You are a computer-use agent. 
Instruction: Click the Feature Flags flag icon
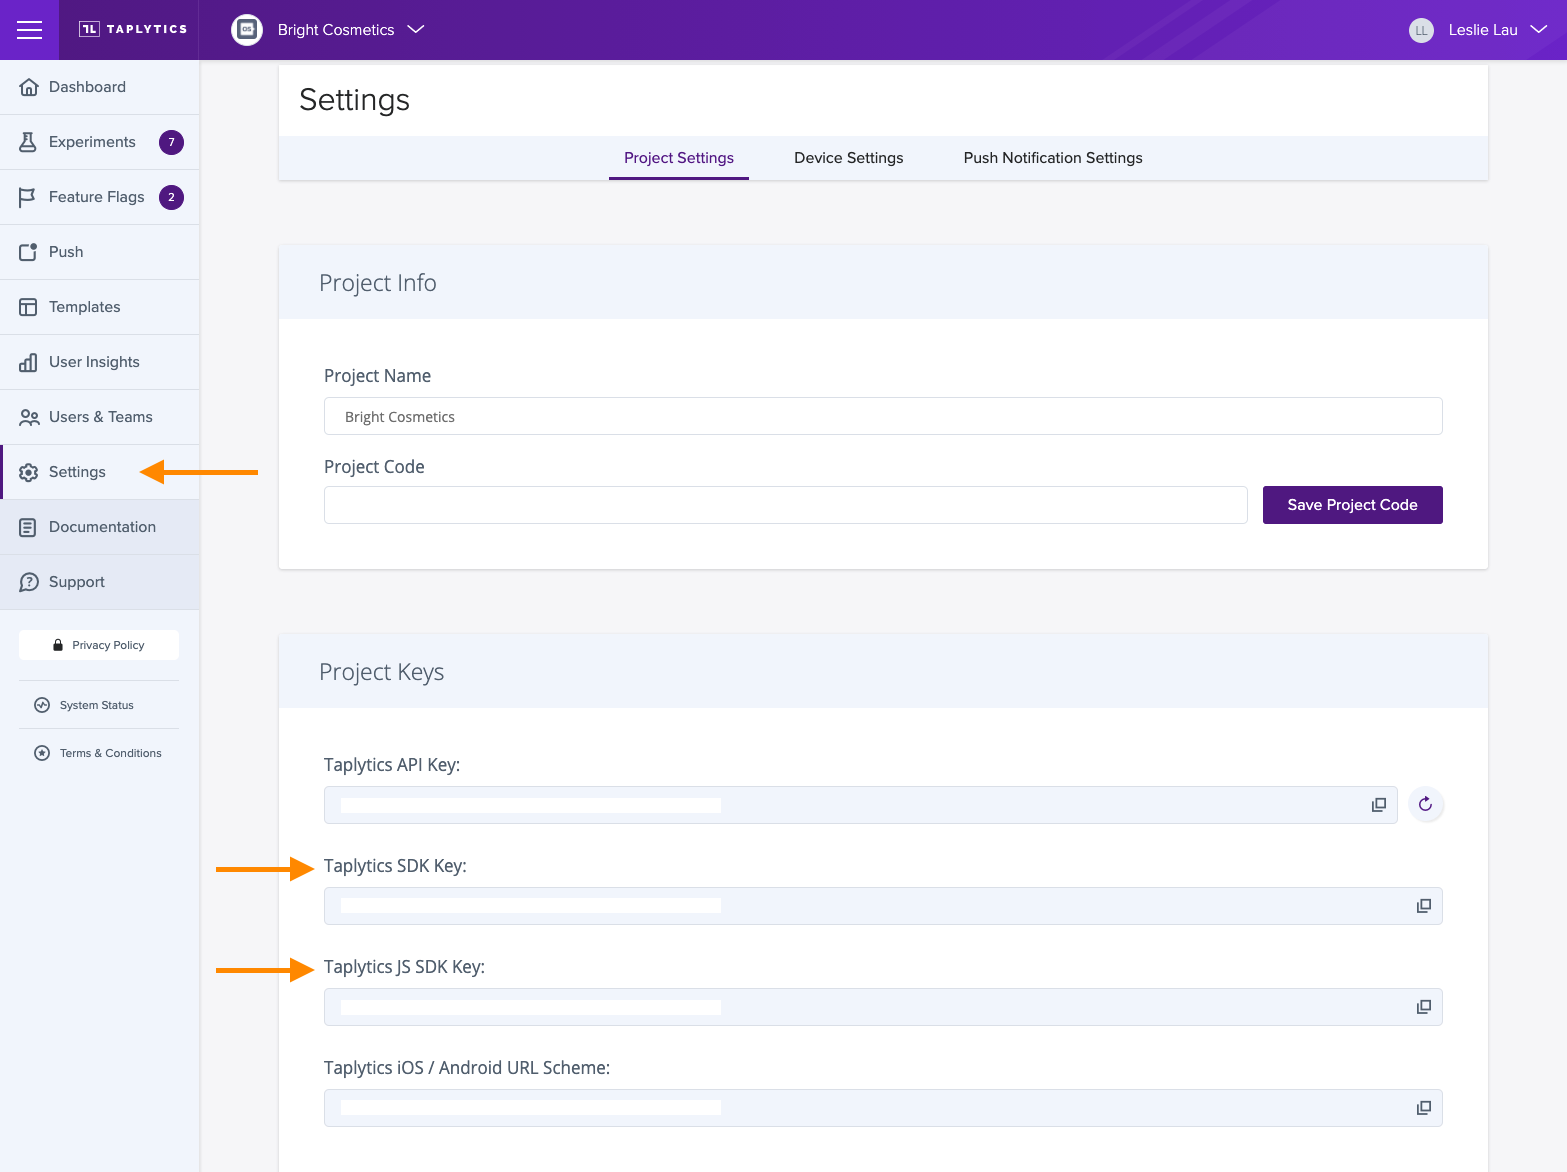[x=27, y=197]
